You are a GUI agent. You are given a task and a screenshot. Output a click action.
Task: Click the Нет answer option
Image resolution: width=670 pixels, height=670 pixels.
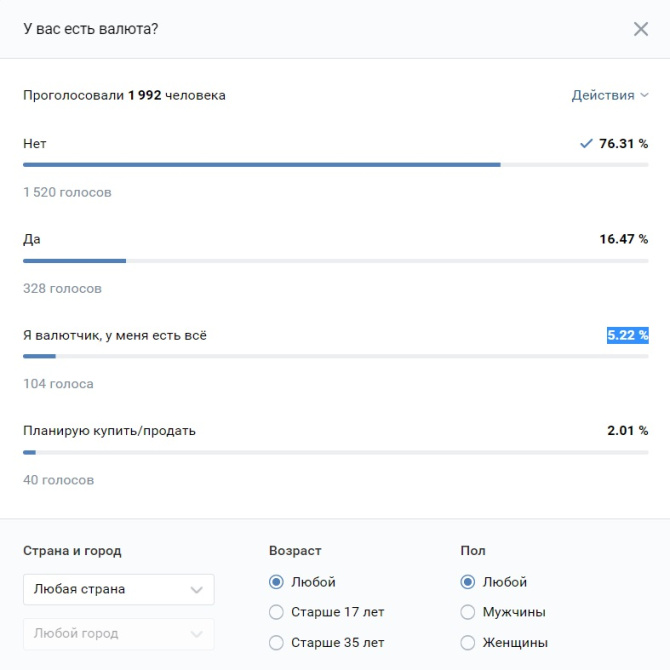tap(35, 143)
